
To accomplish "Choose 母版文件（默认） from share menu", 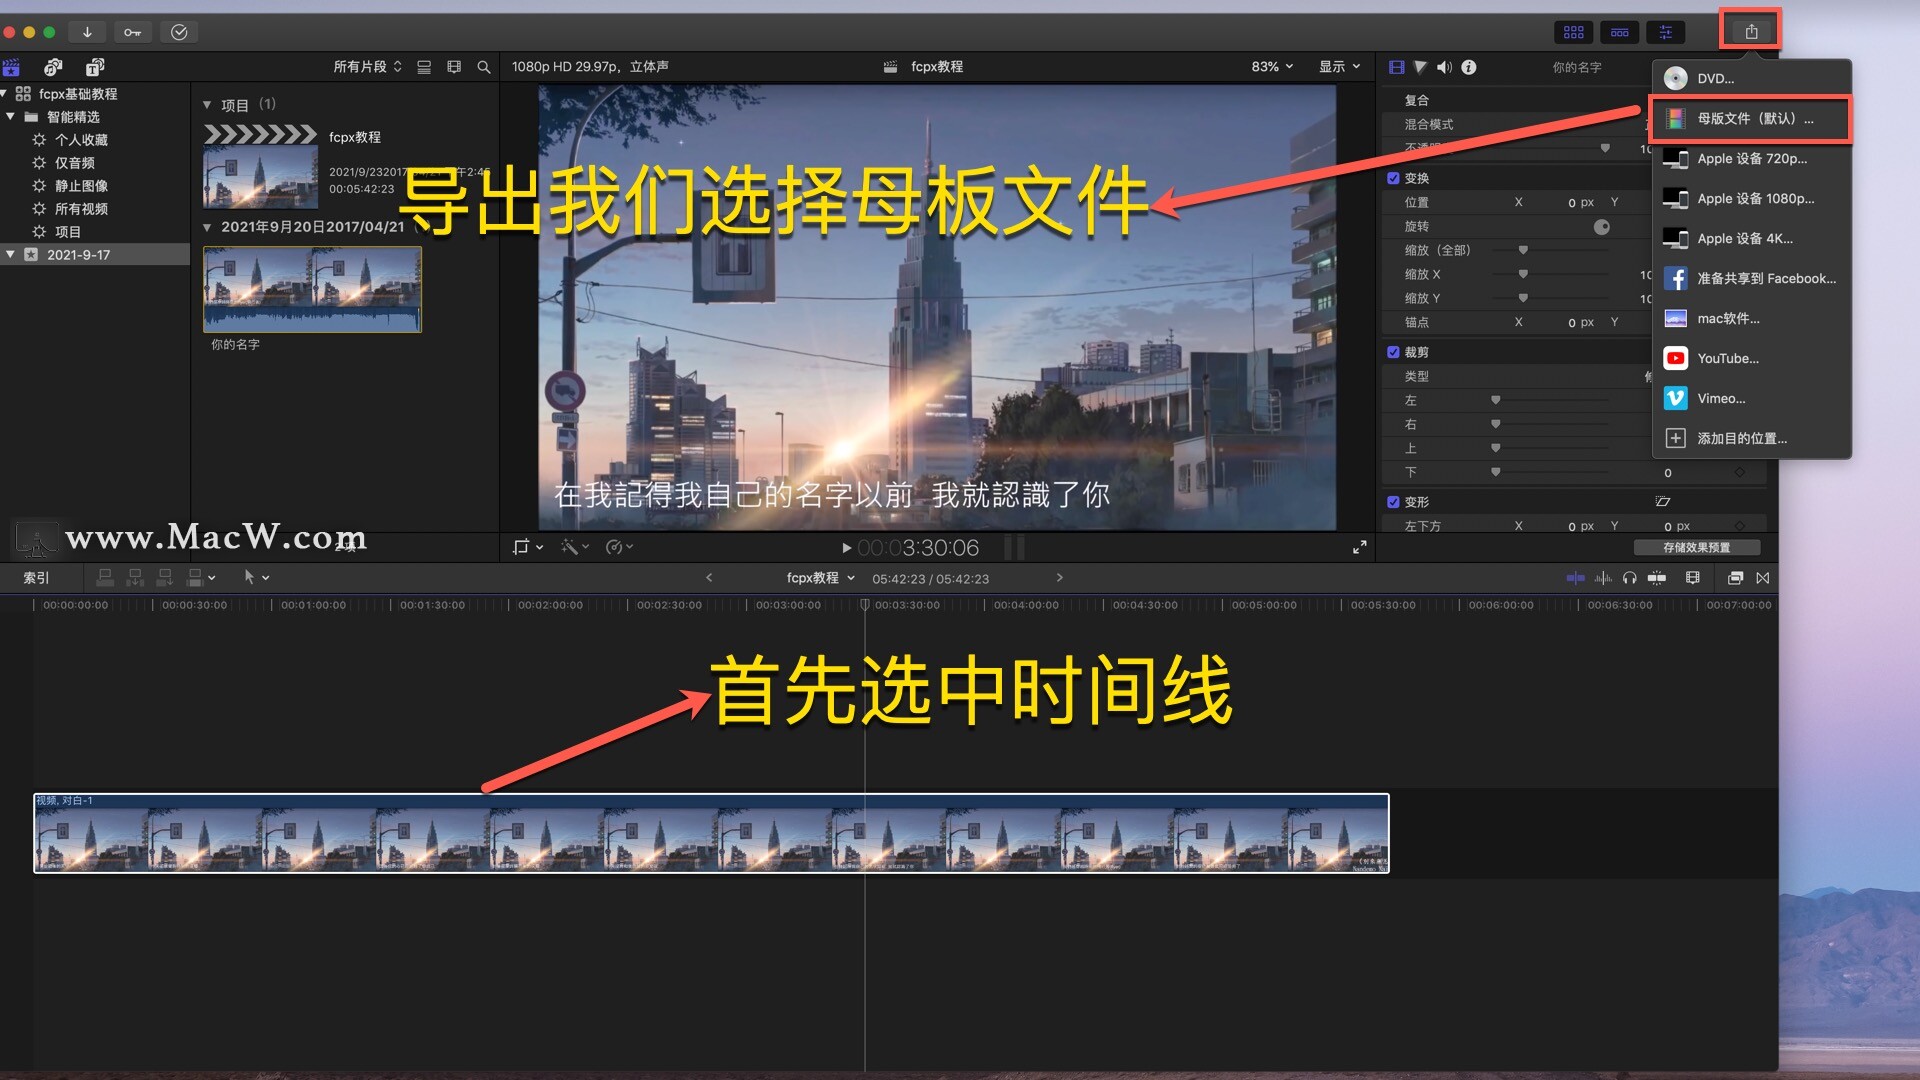I will (x=1753, y=118).
